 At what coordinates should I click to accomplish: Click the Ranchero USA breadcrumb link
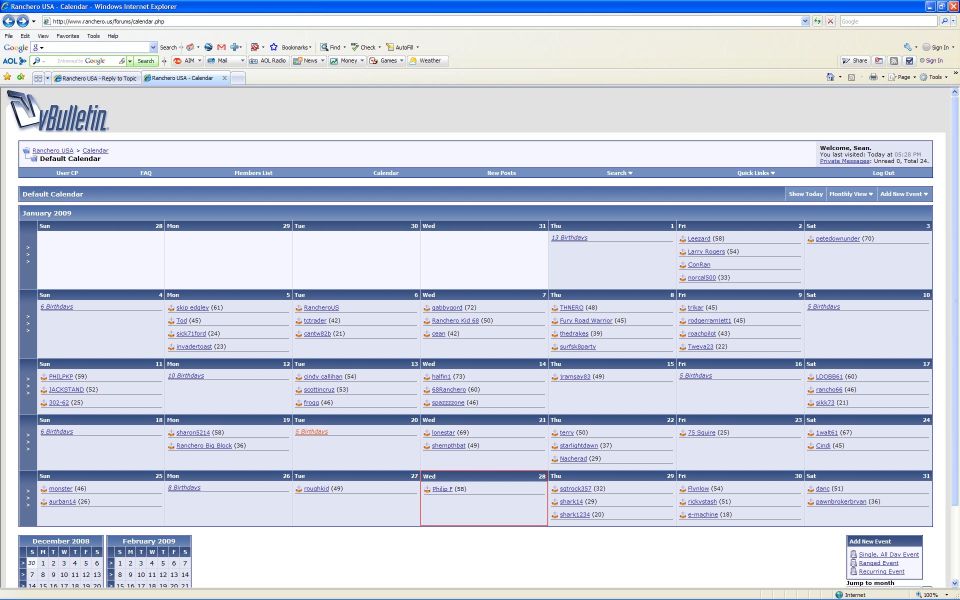pos(53,151)
